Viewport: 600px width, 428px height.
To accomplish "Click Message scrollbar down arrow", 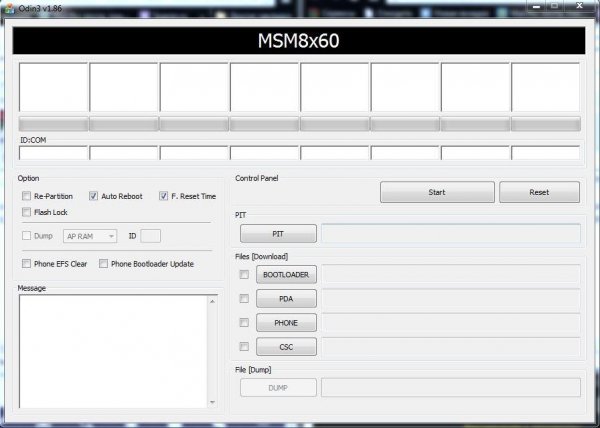I will tap(212, 402).
